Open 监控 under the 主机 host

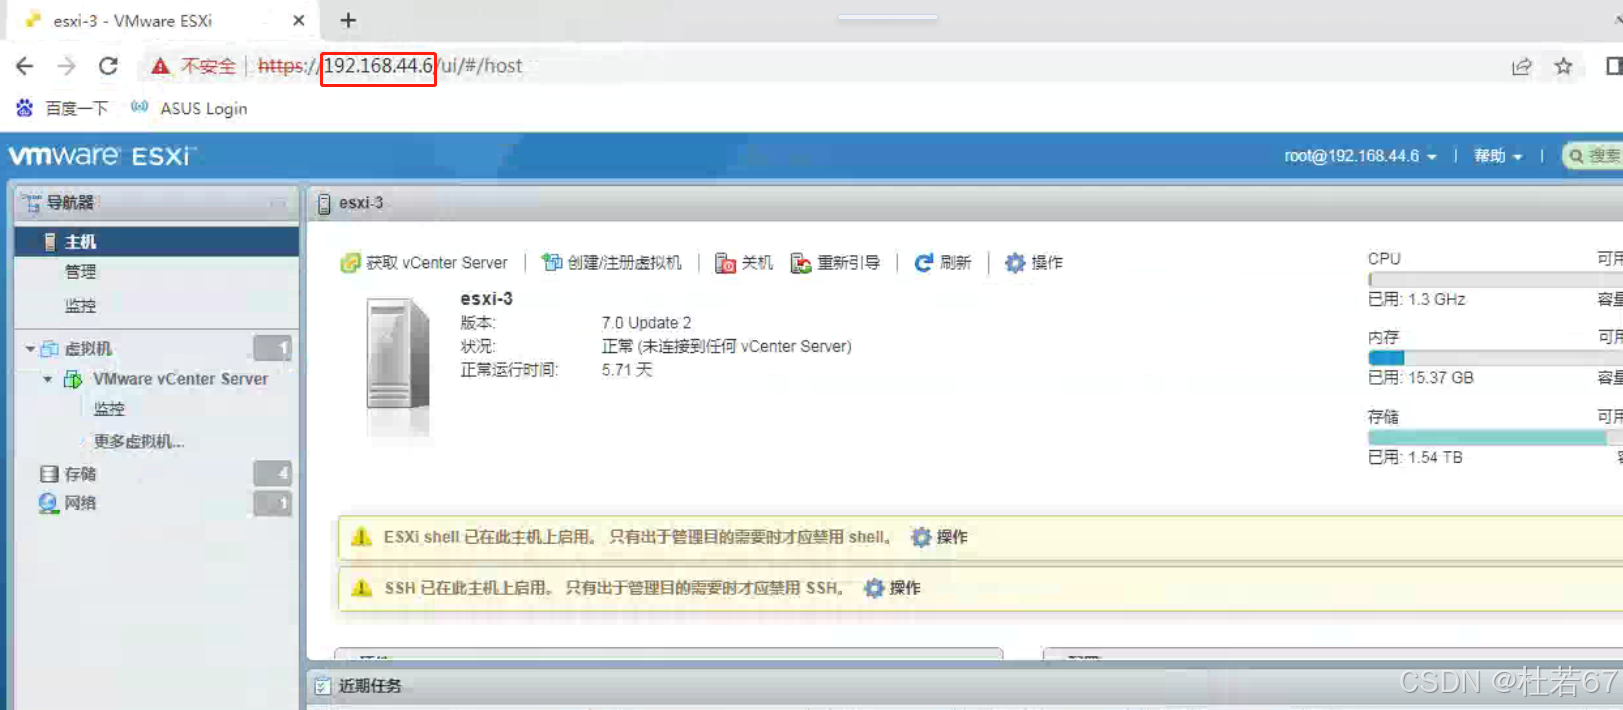click(80, 306)
